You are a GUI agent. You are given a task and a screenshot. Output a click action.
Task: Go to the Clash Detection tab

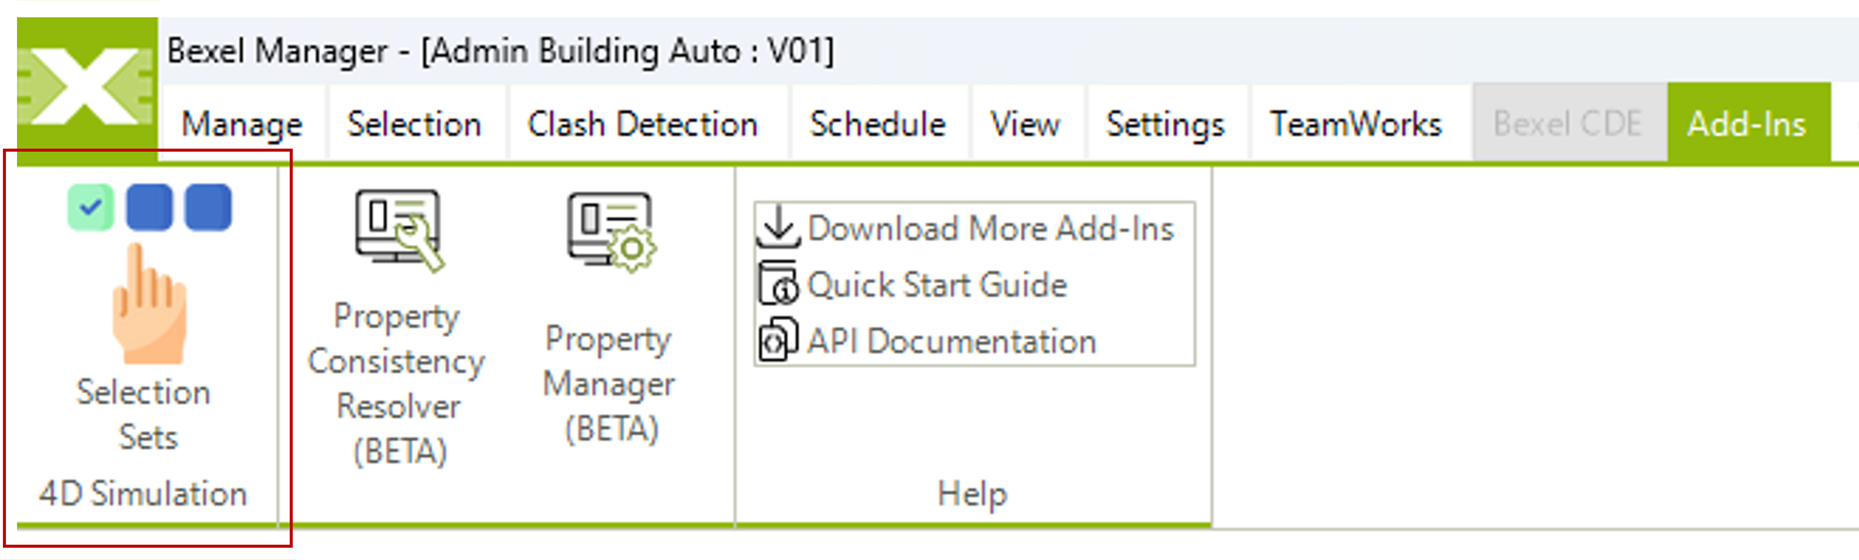coord(642,125)
